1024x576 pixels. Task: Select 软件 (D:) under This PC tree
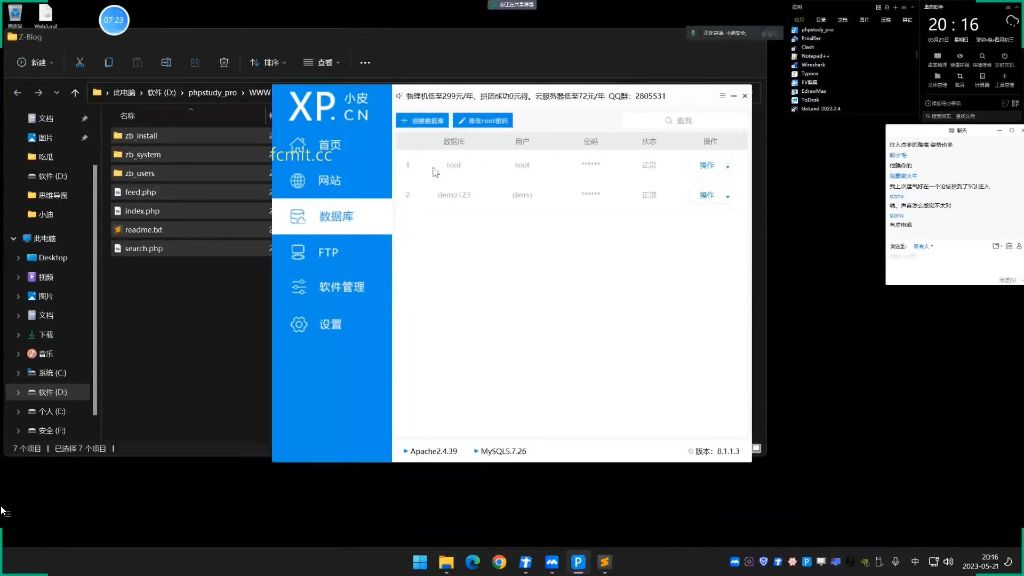click(52, 392)
